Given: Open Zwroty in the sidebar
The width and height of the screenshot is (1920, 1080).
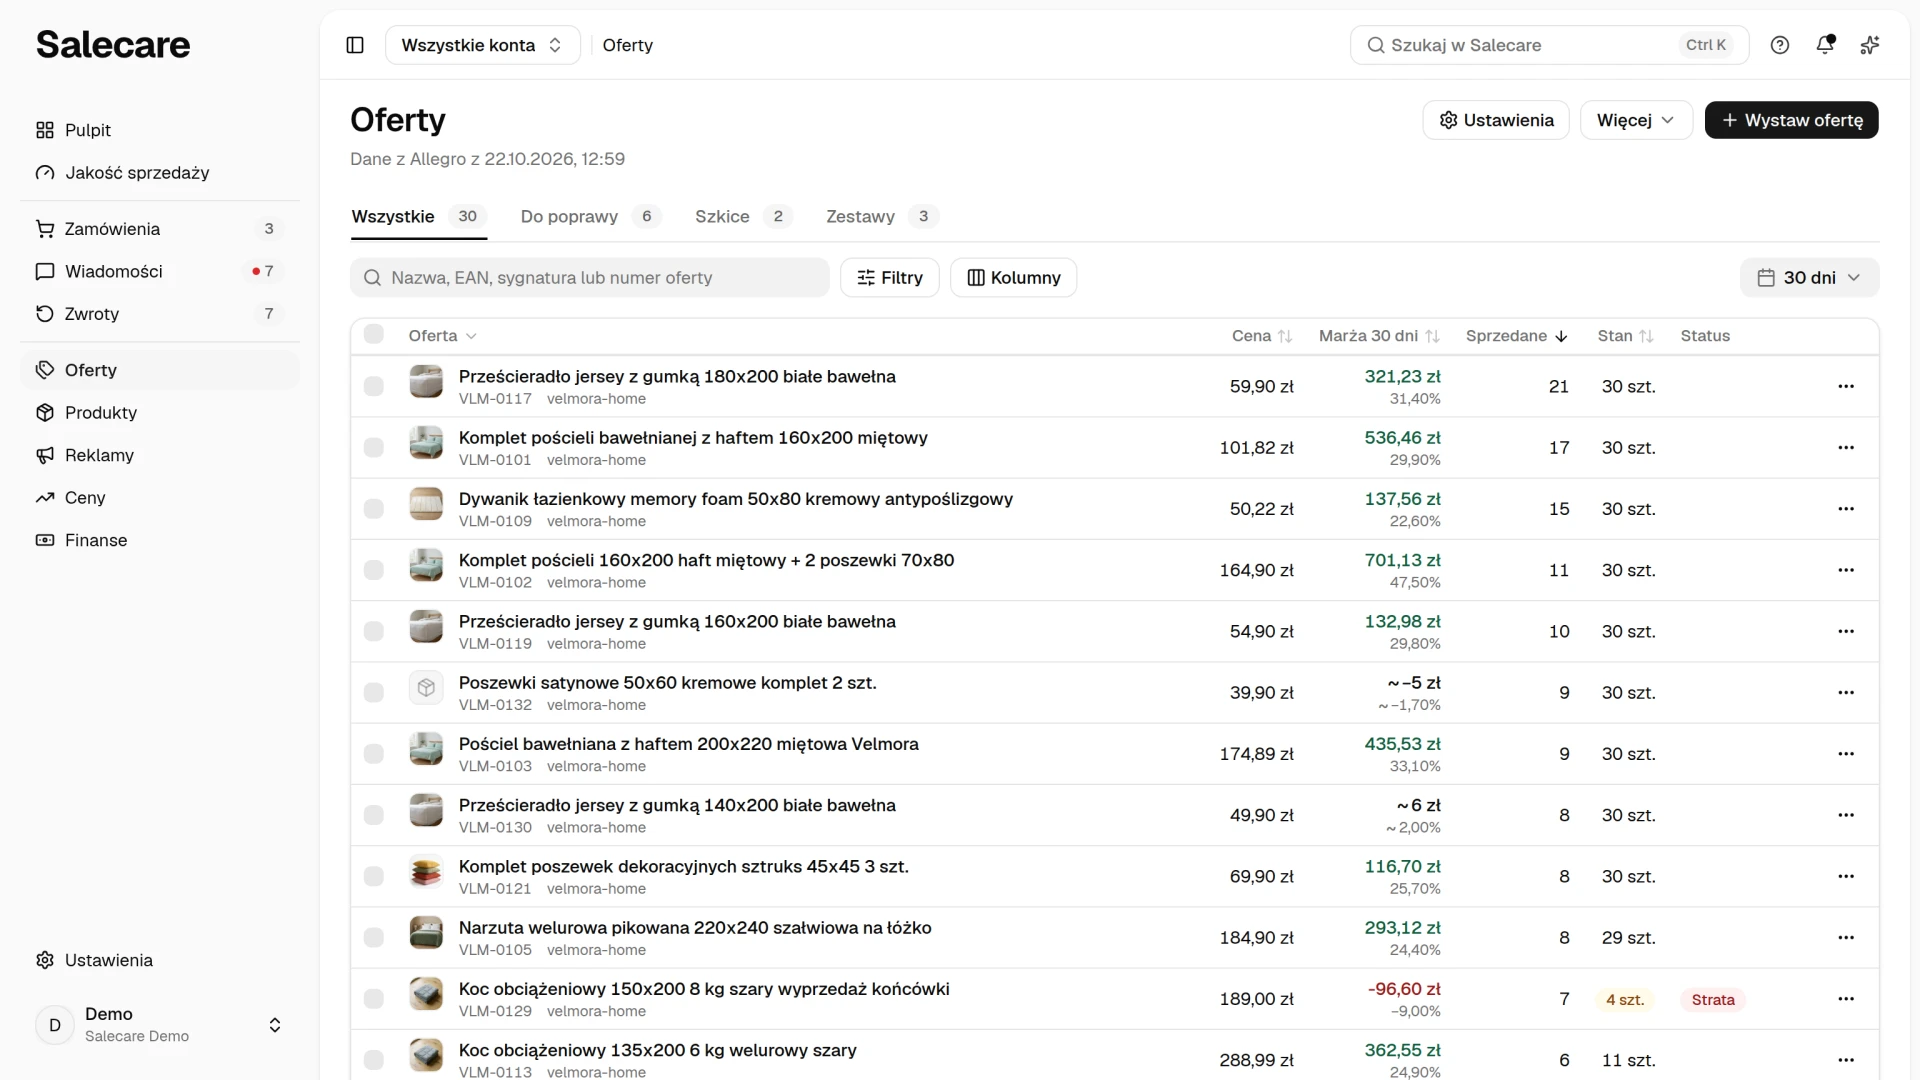Looking at the screenshot, I should click(160, 314).
